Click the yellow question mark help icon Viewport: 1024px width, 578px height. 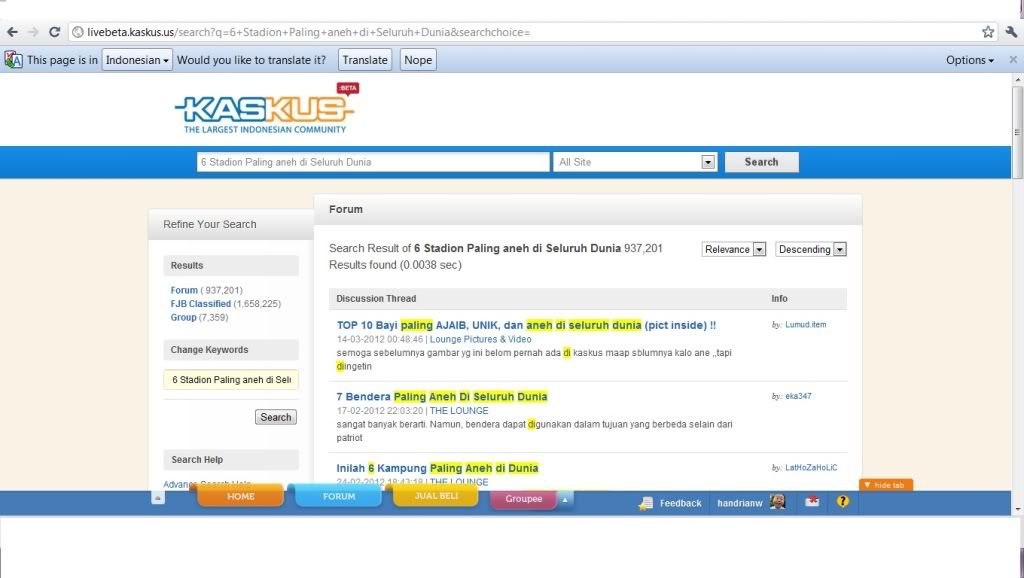coord(842,502)
